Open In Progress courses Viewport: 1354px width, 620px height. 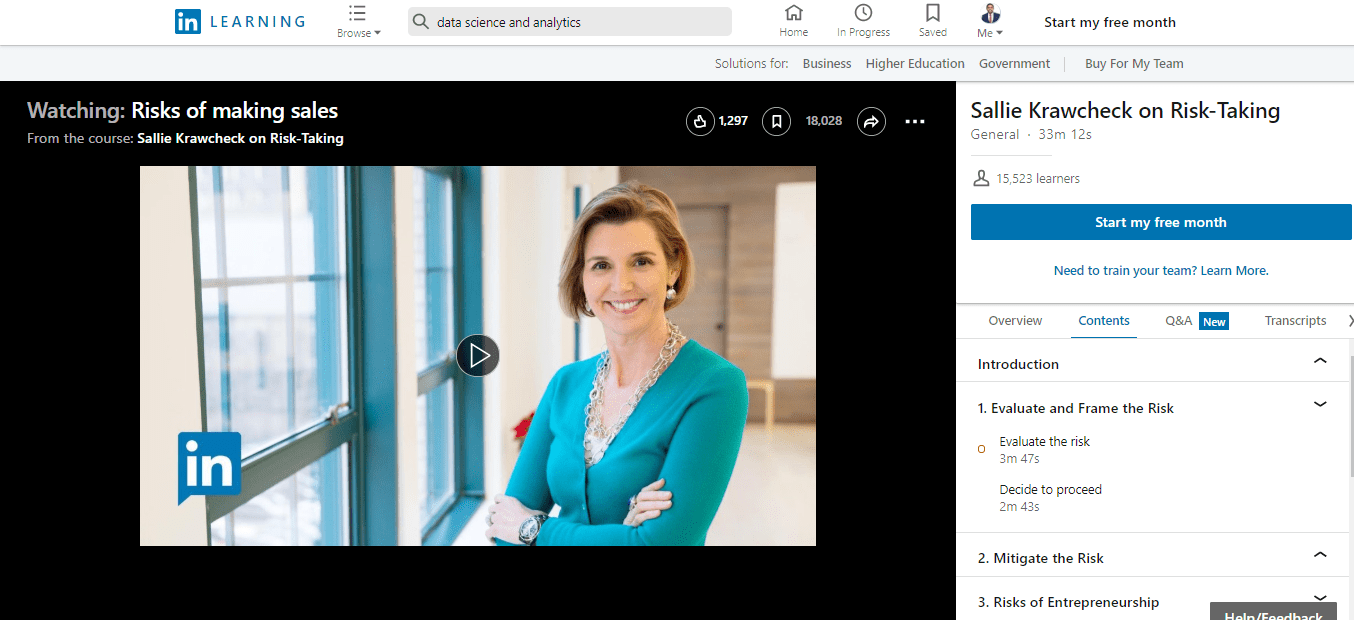click(x=863, y=21)
